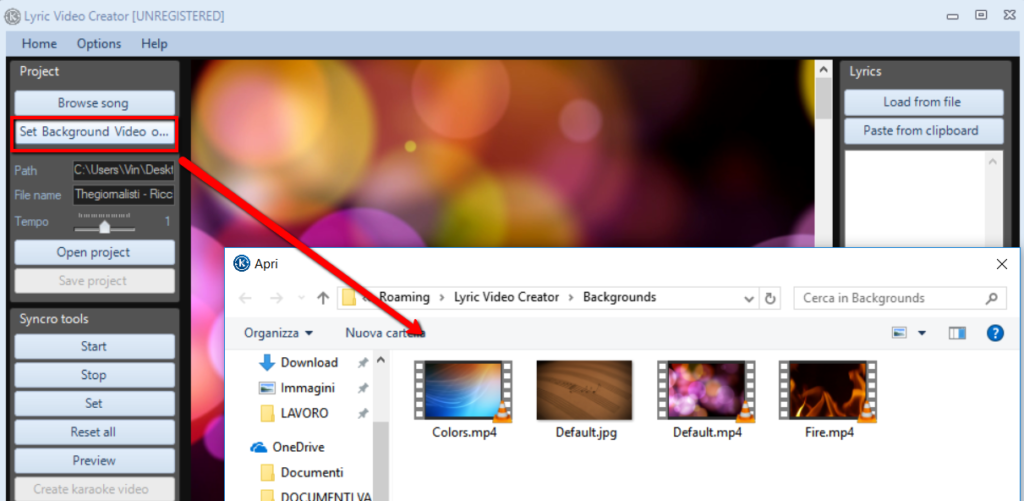1024x501 pixels.
Task: Click the OneDrive cloud icon
Action: tap(259, 447)
